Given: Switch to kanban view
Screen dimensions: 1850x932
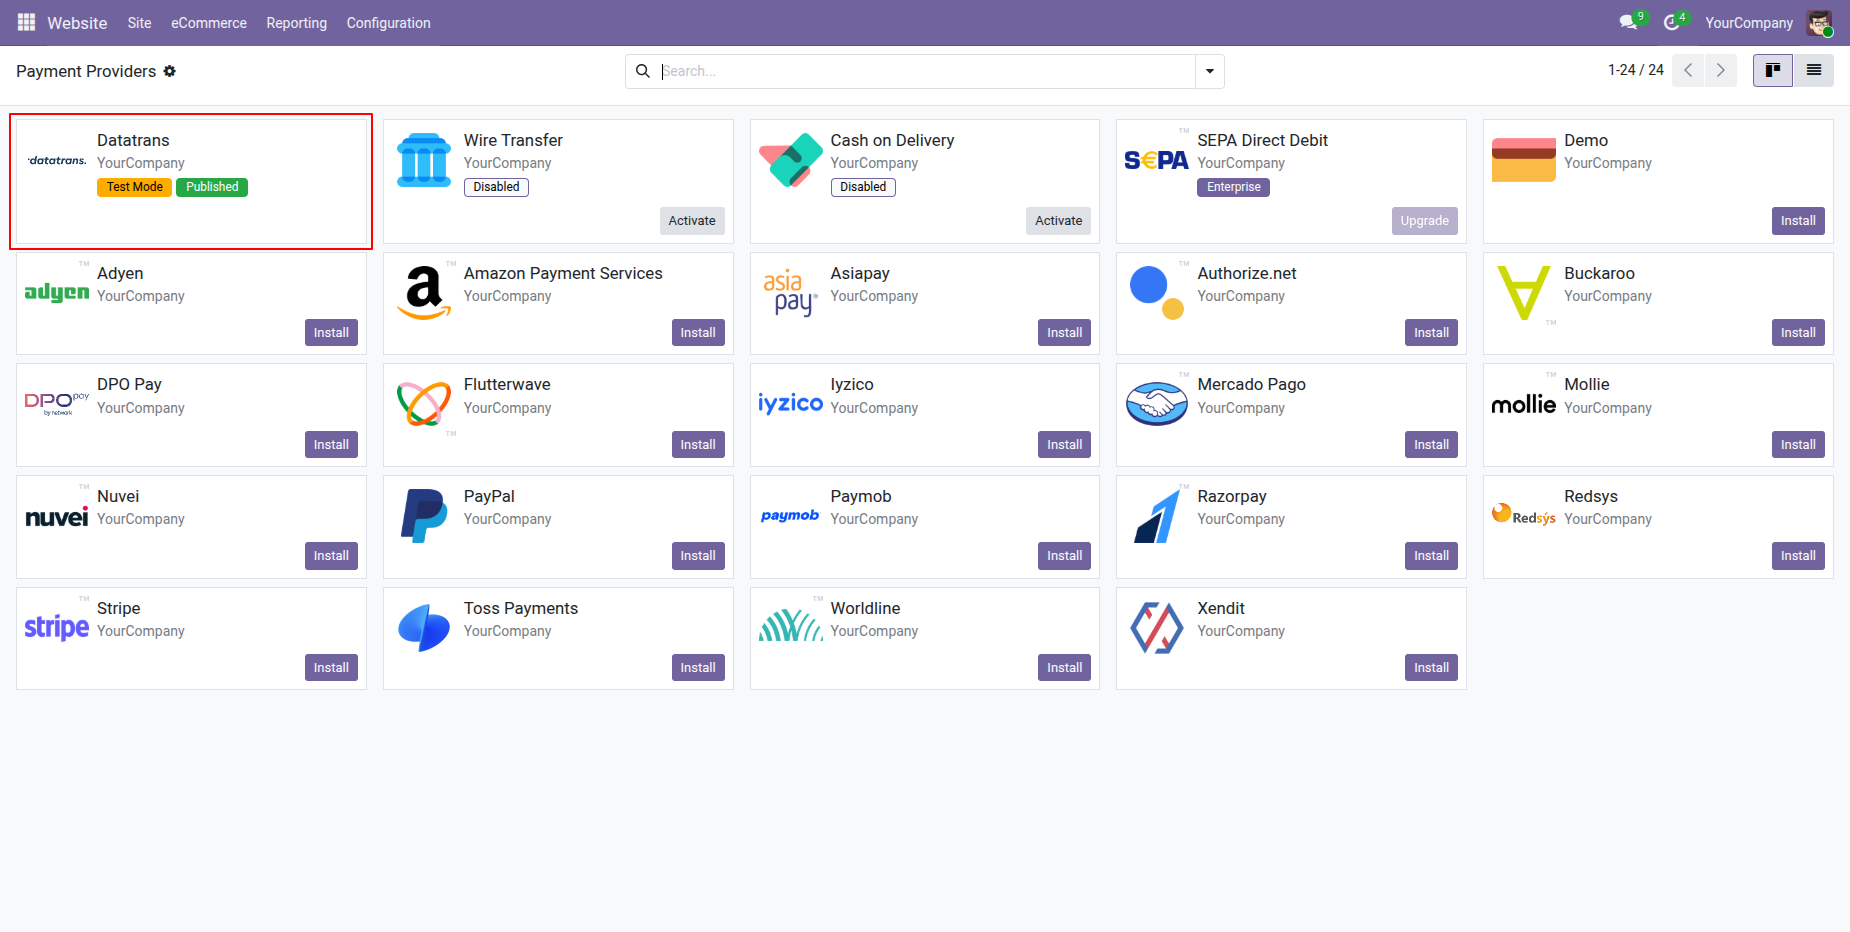Looking at the screenshot, I should click(1773, 70).
